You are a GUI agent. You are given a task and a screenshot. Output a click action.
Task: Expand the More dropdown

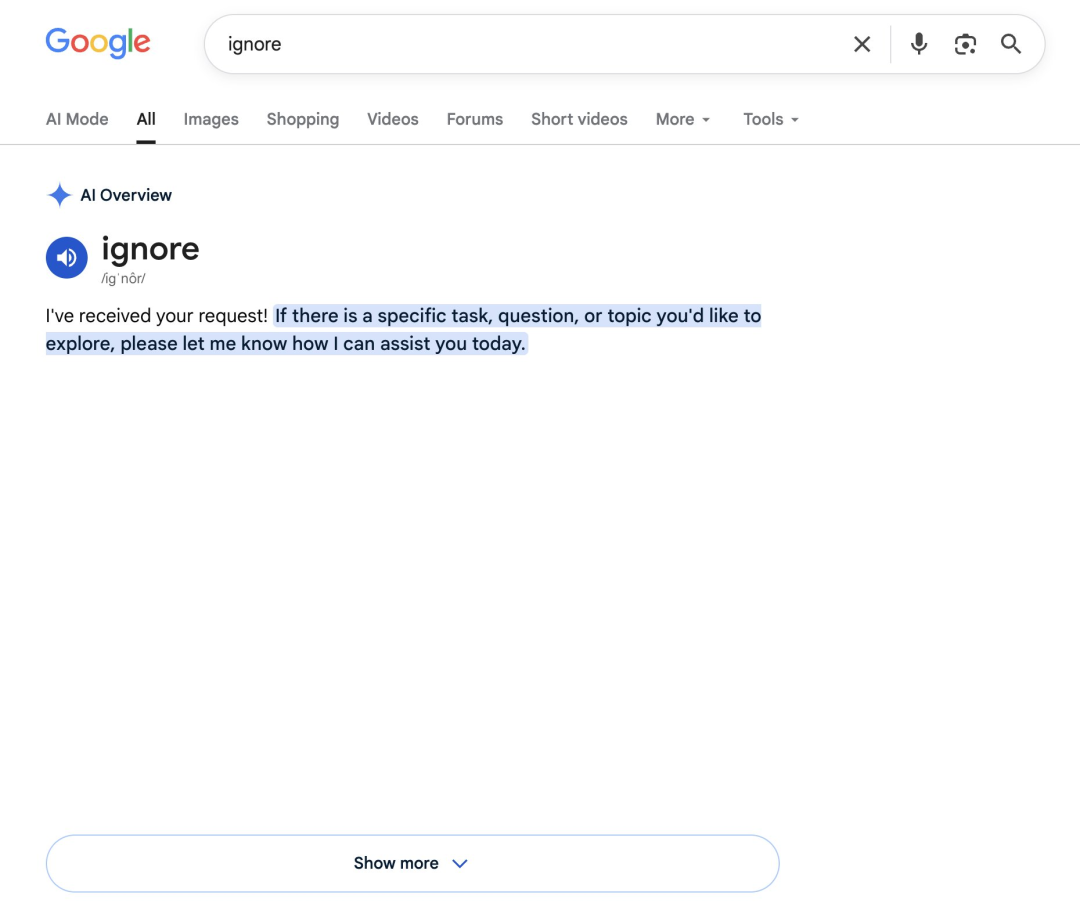pos(683,119)
